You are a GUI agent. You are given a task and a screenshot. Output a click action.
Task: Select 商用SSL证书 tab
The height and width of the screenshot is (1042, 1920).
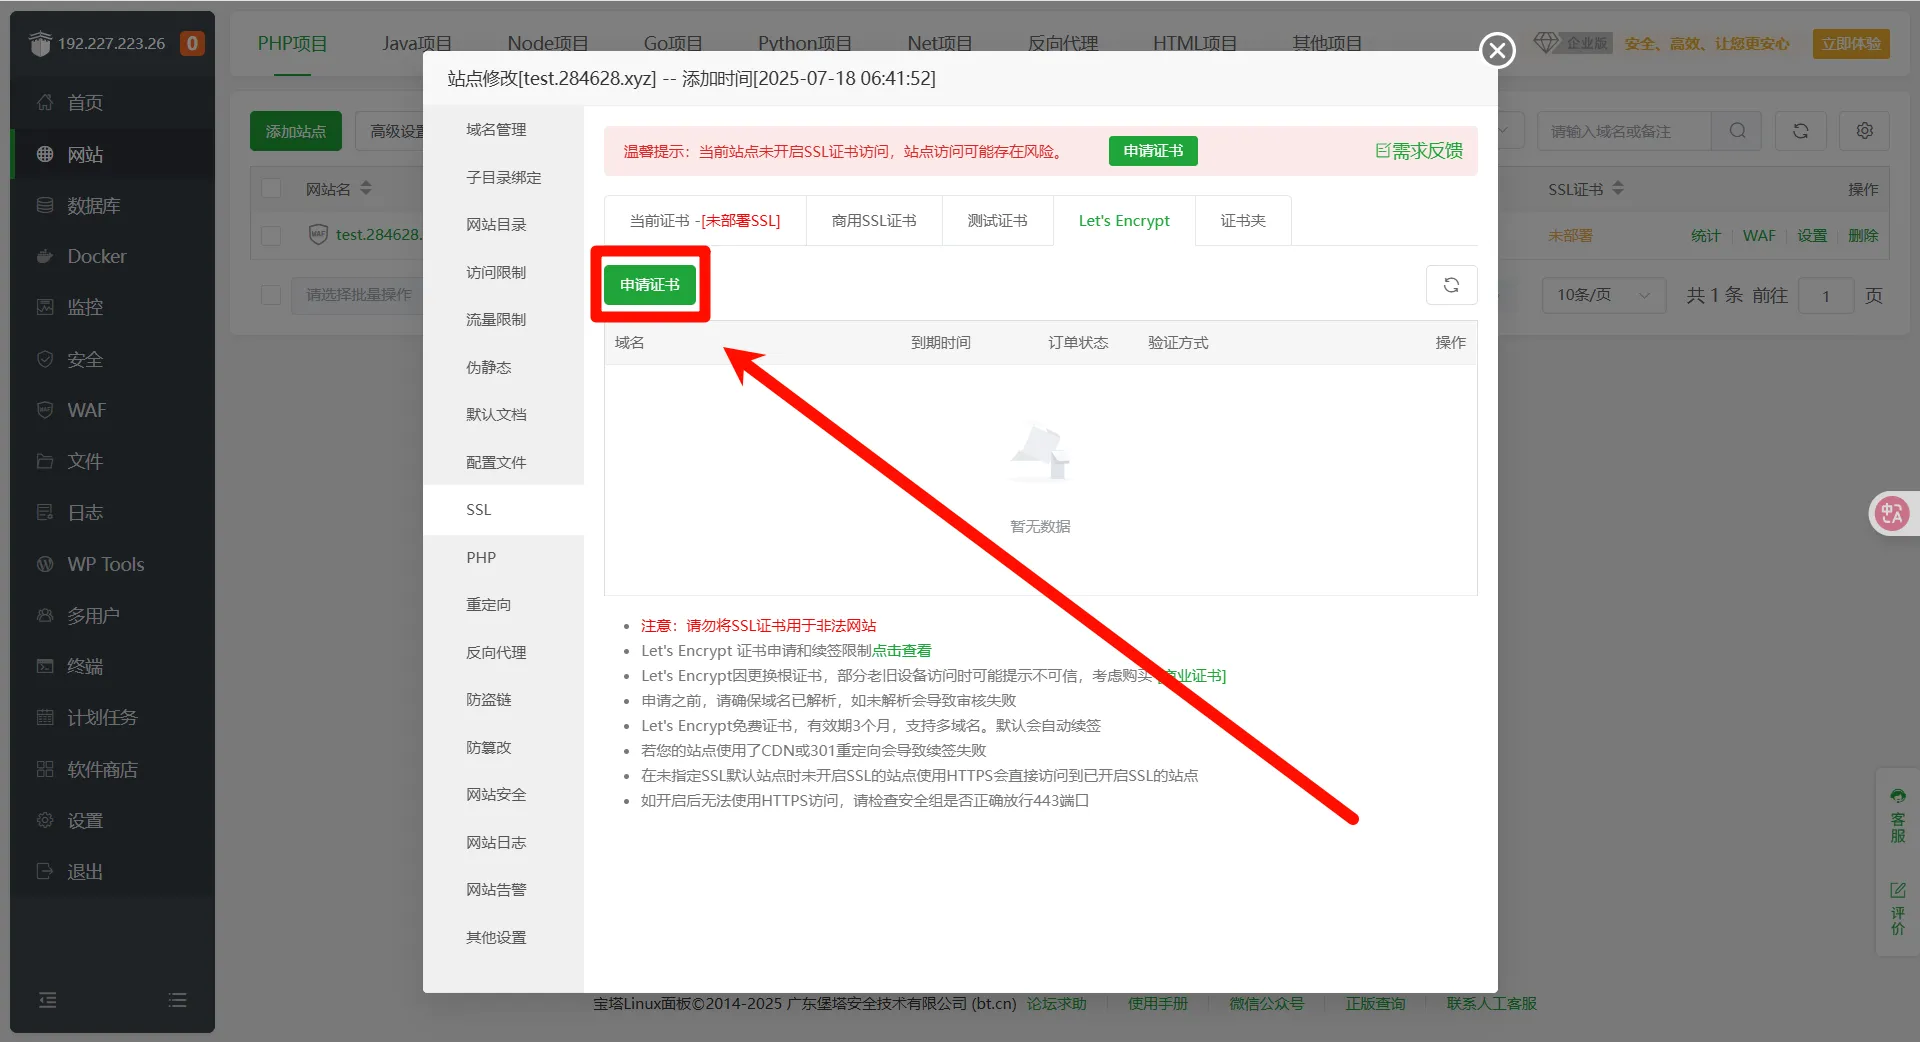pyautogui.click(x=873, y=221)
